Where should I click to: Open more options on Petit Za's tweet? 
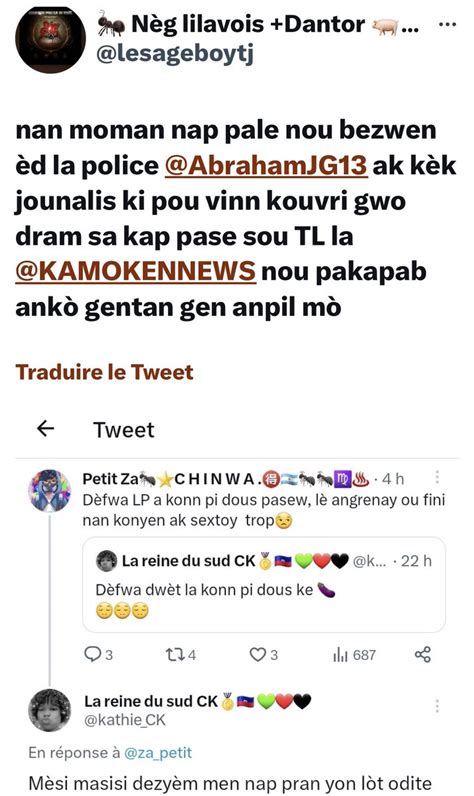[437, 477]
